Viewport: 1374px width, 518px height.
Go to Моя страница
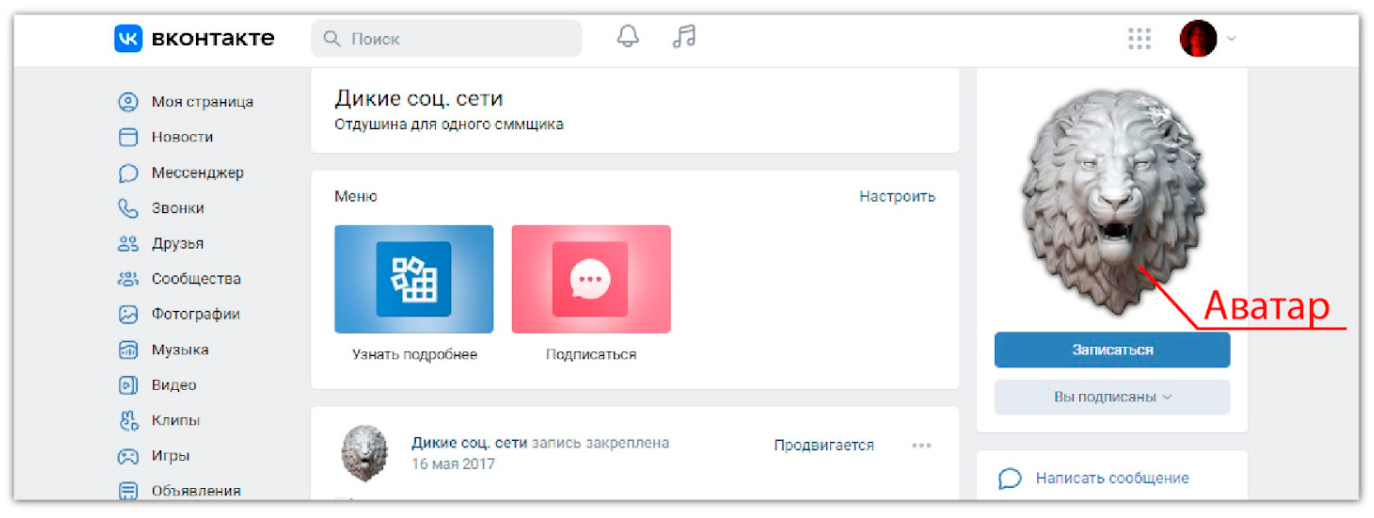202,102
